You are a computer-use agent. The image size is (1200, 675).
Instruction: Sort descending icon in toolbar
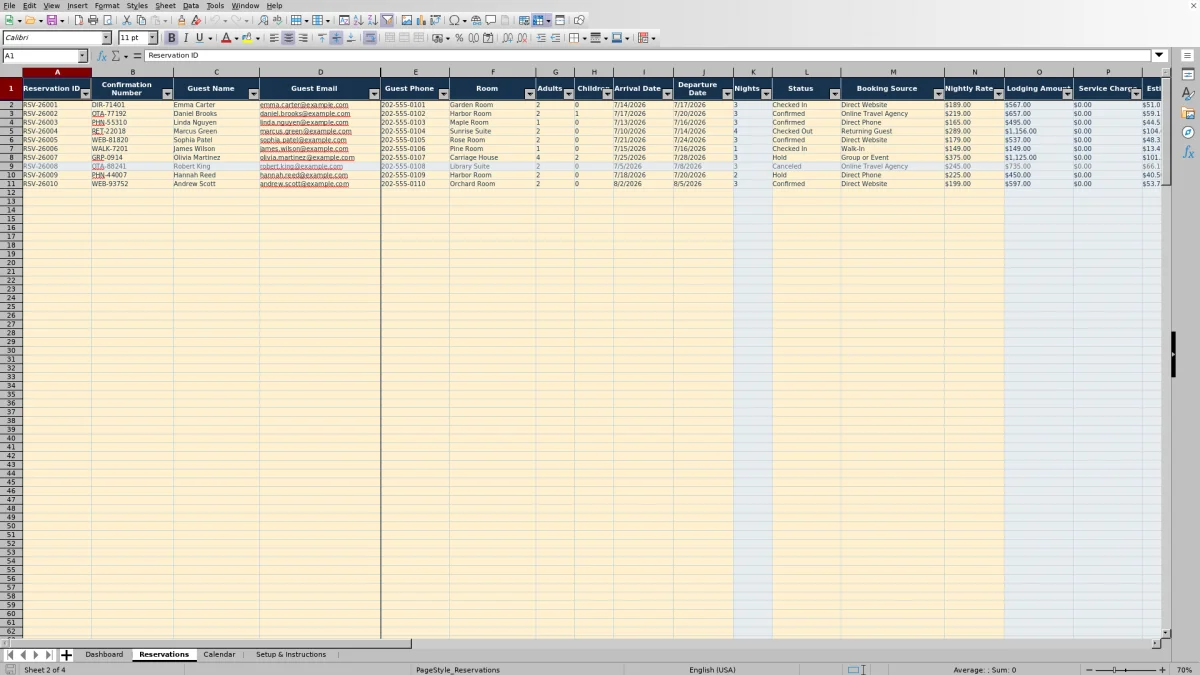click(x=373, y=20)
